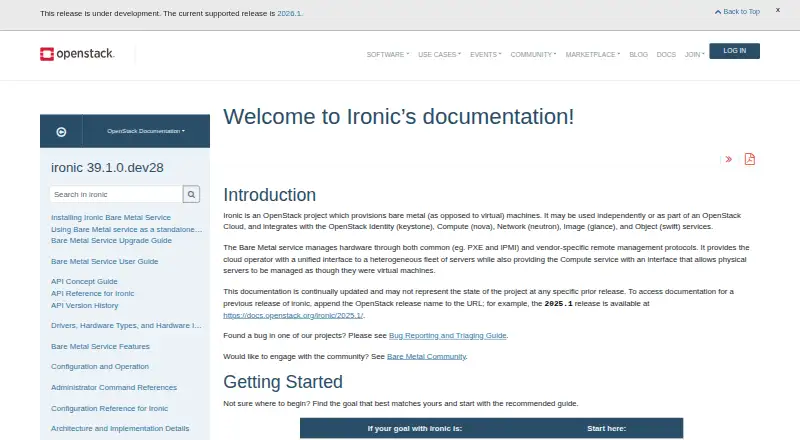The height and width of the screenshot is (440, 800).
Task: Click the red double-chevron next icon
Action: [x=729, y=159]
